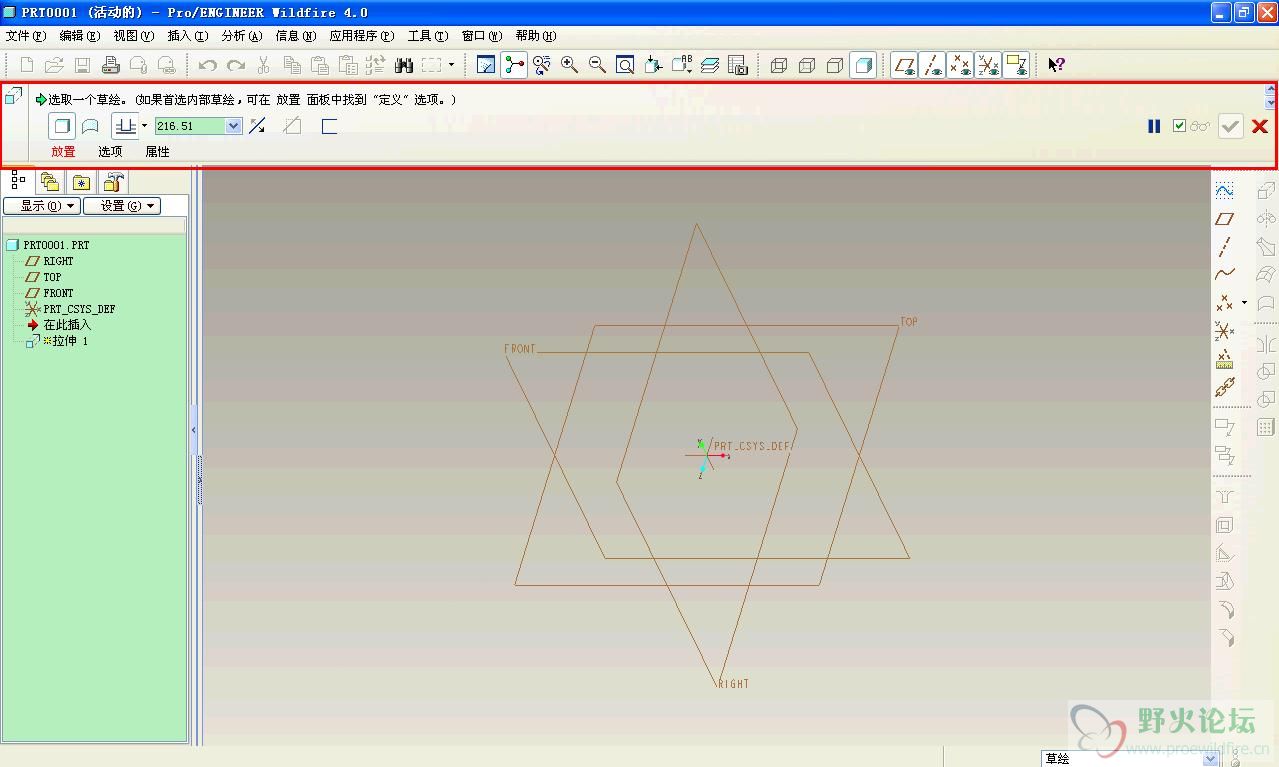Open the 工具 menu
The image size is (1279, 767).
[x=428, y=36]
